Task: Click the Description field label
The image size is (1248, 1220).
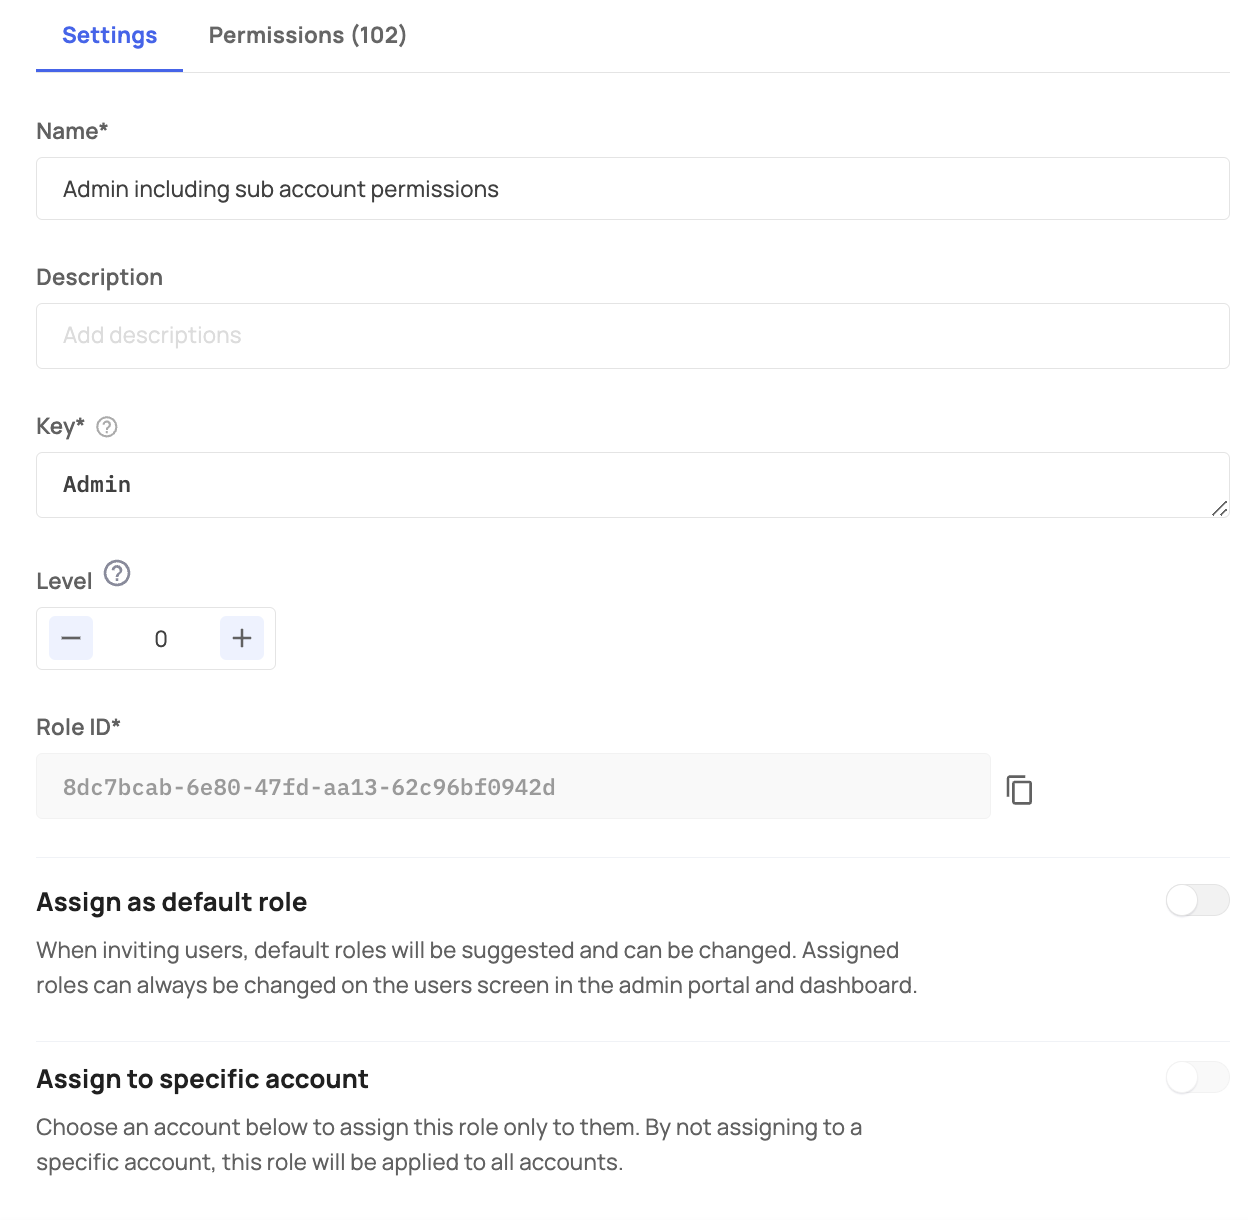Action: [x=99, y=277]
